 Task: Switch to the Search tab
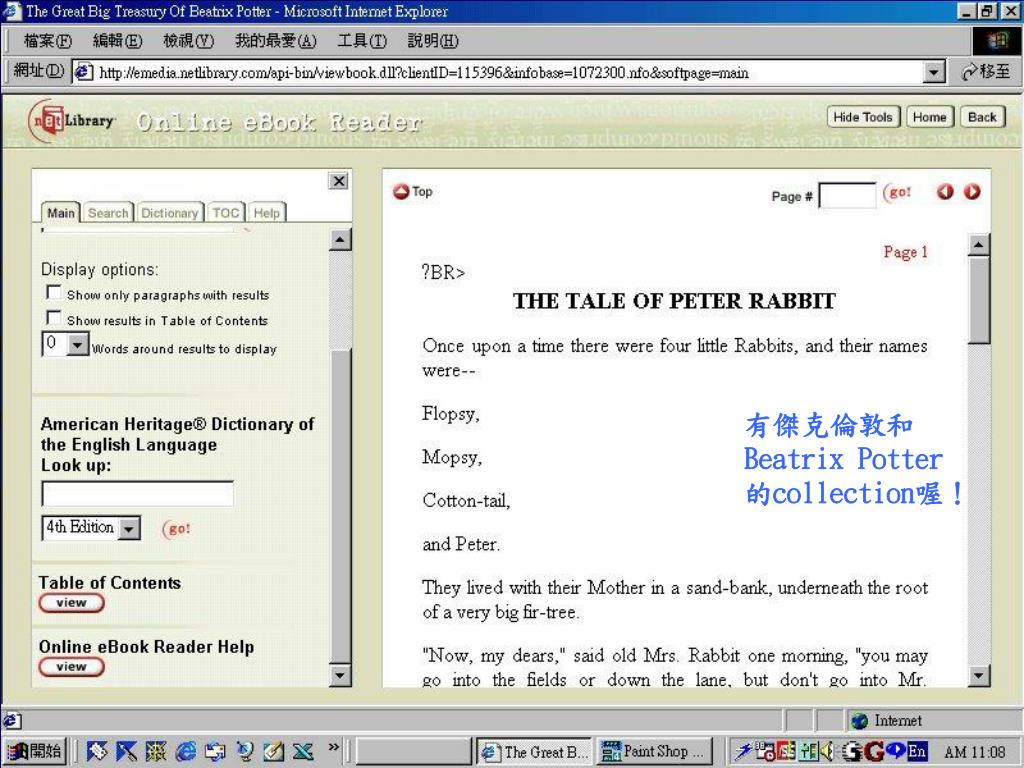click(108, 213)
